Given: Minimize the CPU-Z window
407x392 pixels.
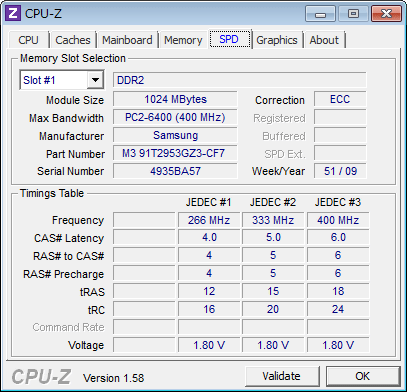Looking at the screenshot, I should [x=321, y=14].
